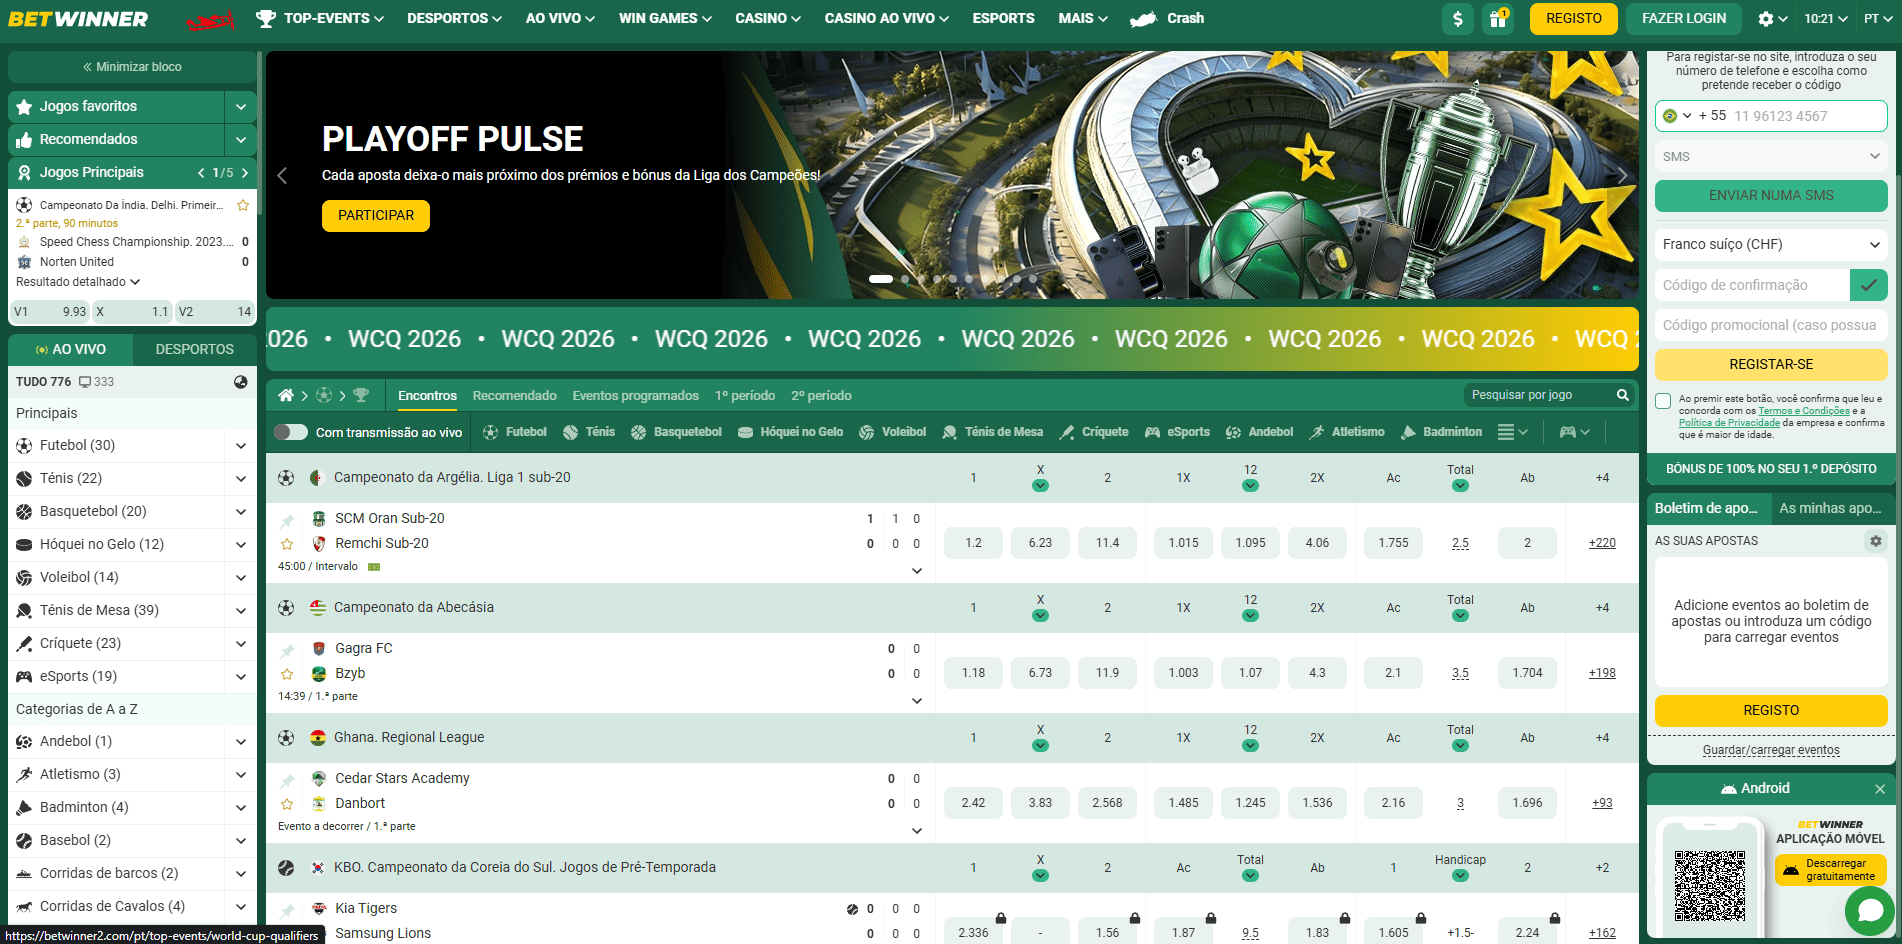
Task: Open the CASINO menu in top navigation
Action: pos(767,18)
